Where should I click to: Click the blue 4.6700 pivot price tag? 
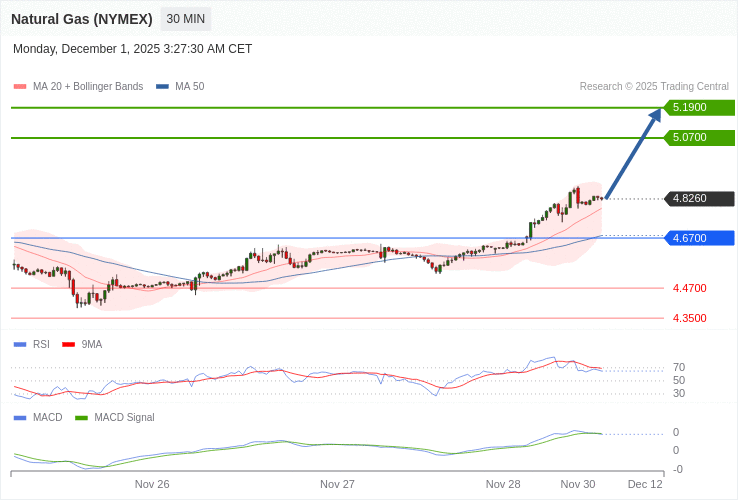coord(699,238)
